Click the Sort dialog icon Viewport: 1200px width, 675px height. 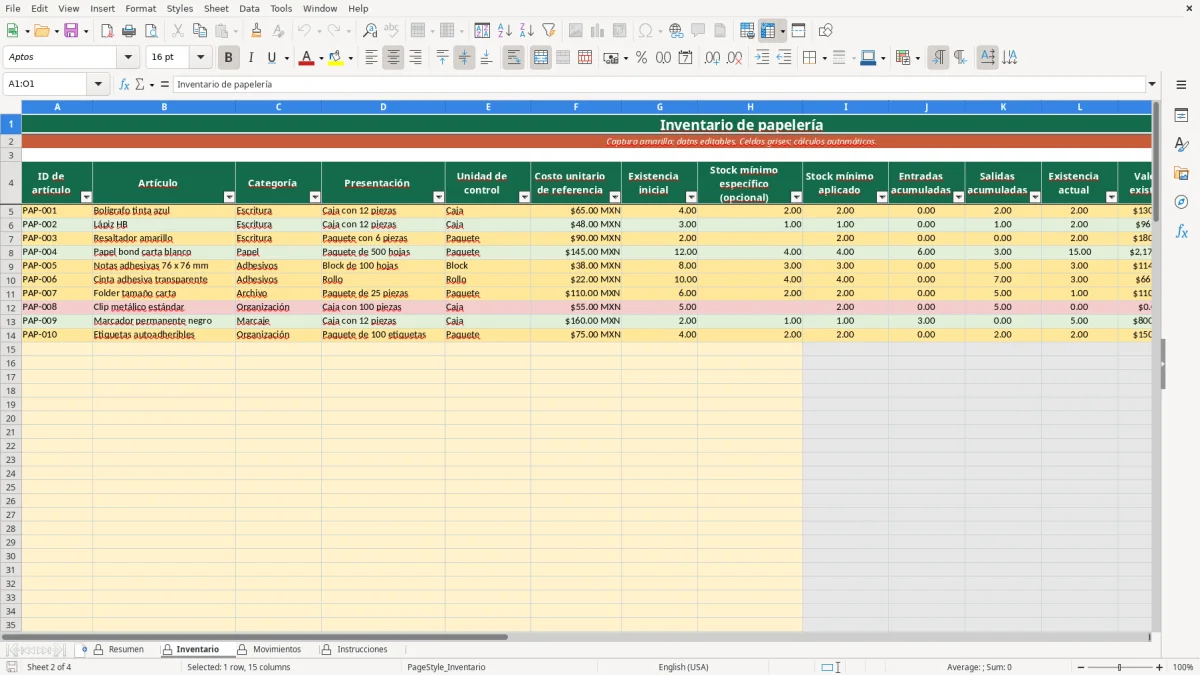(482, 31)
